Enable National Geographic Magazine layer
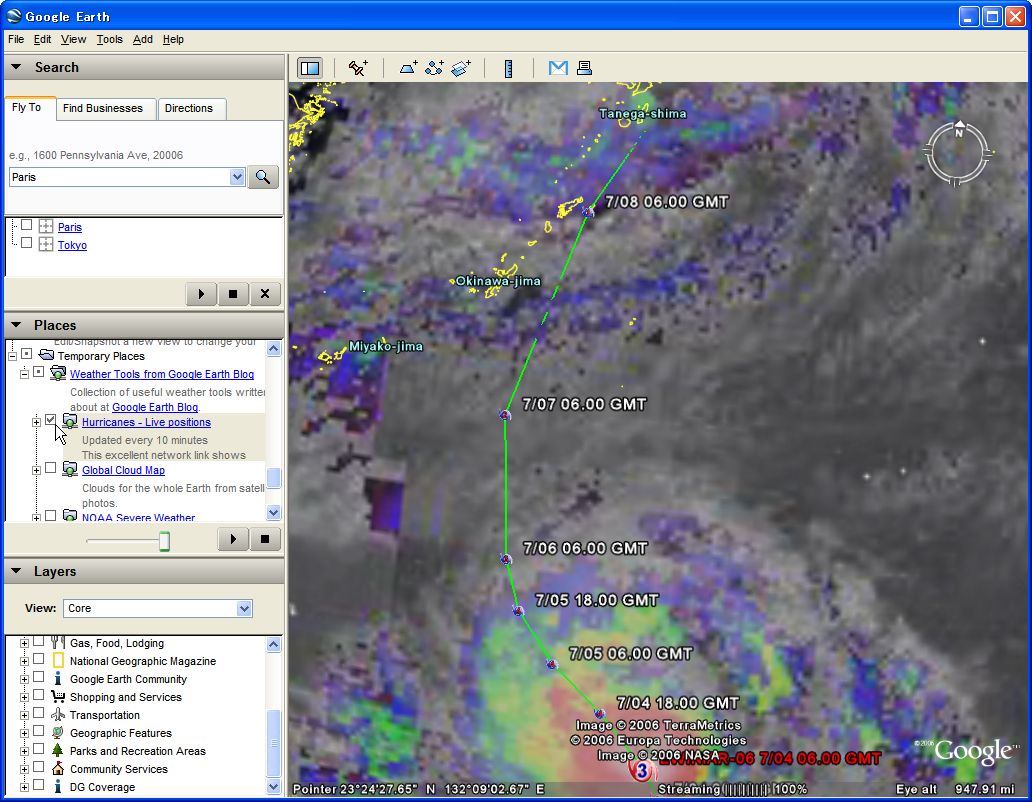Screen dimensions: 1032x802 click(x=39, y=659)
